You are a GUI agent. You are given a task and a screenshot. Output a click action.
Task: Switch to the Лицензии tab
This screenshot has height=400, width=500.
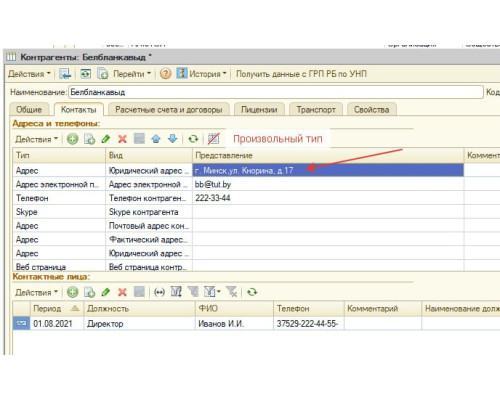tap(259, 109)
